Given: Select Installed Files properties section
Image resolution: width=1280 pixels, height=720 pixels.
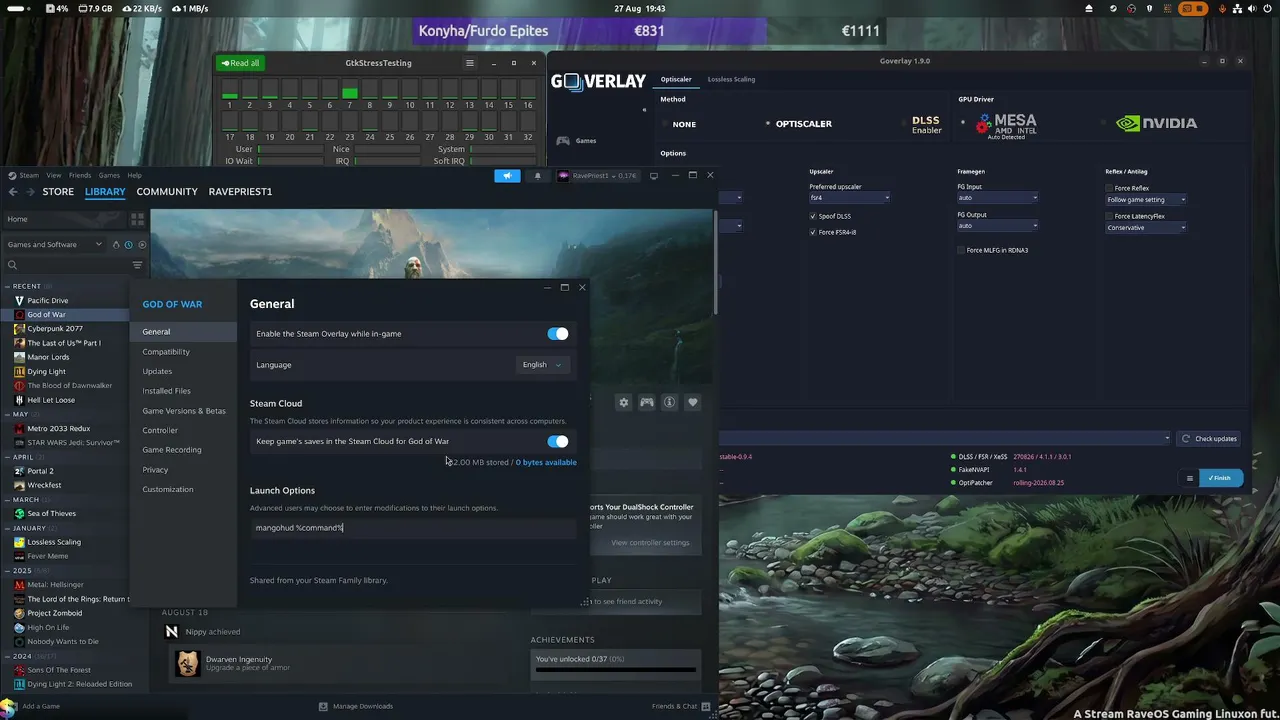Looking at the screenshot, I should (166, 391).
